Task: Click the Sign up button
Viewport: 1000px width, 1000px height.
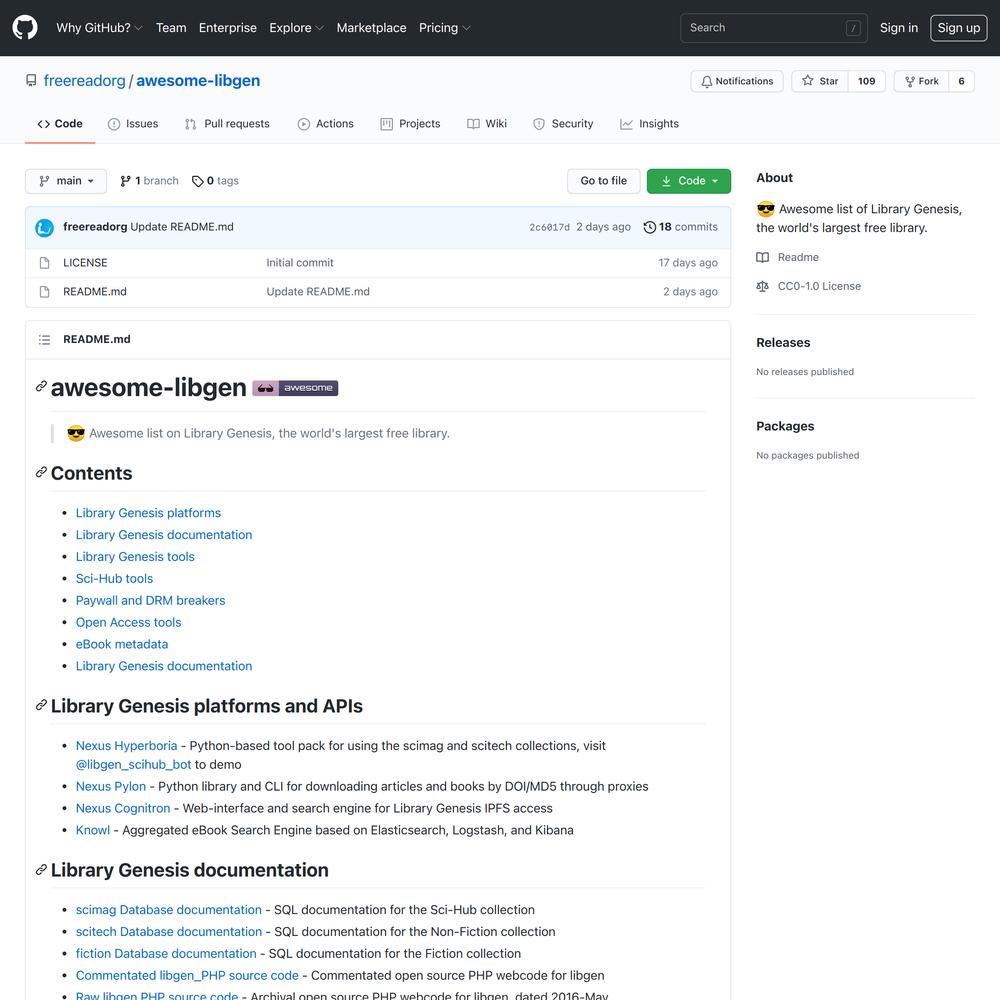Action: [x=959, y=28]
